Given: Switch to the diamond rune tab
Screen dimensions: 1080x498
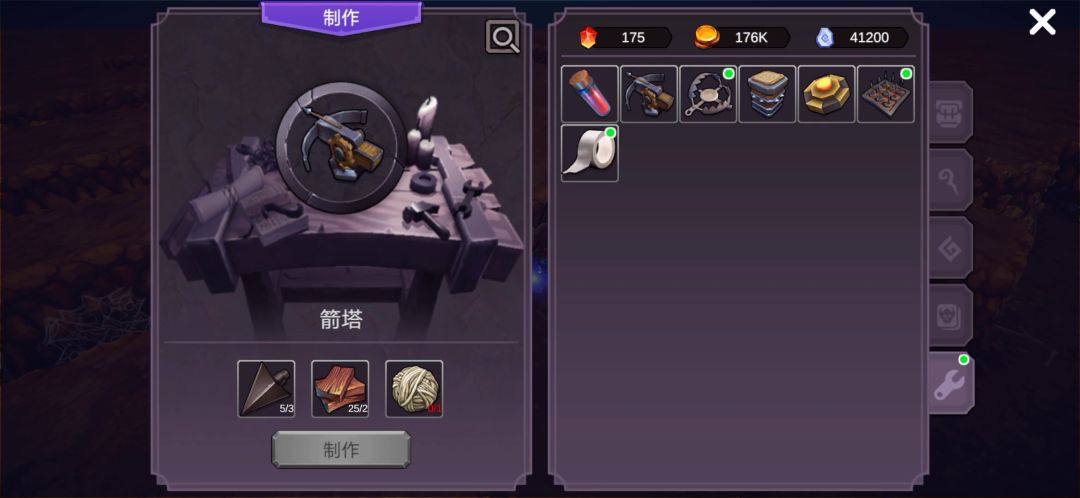Looking at the screenshot, I should (x=951, y=248).
